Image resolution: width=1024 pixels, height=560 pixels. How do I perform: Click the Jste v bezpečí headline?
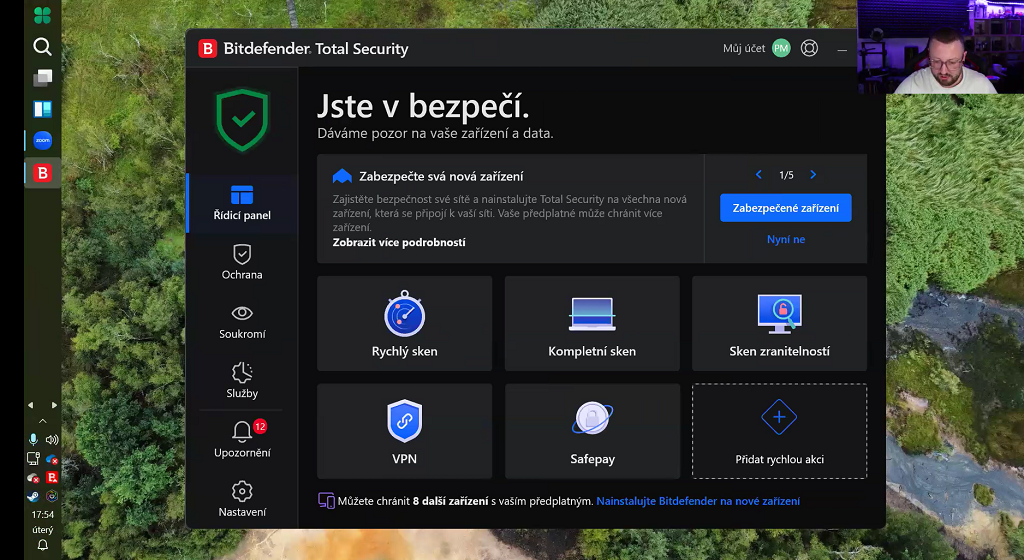[423, 106]
